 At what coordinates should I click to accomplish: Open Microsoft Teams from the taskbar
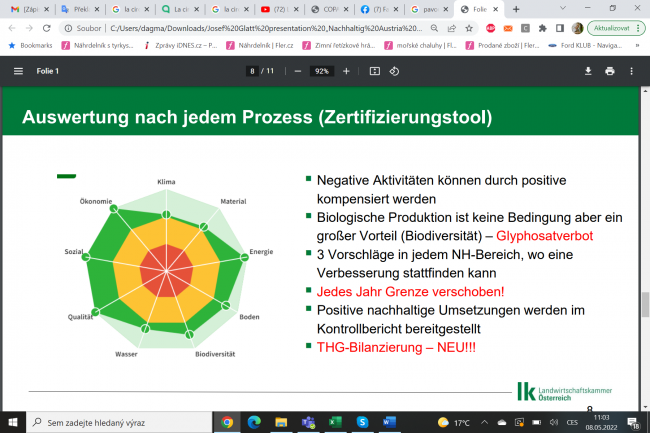308,422
